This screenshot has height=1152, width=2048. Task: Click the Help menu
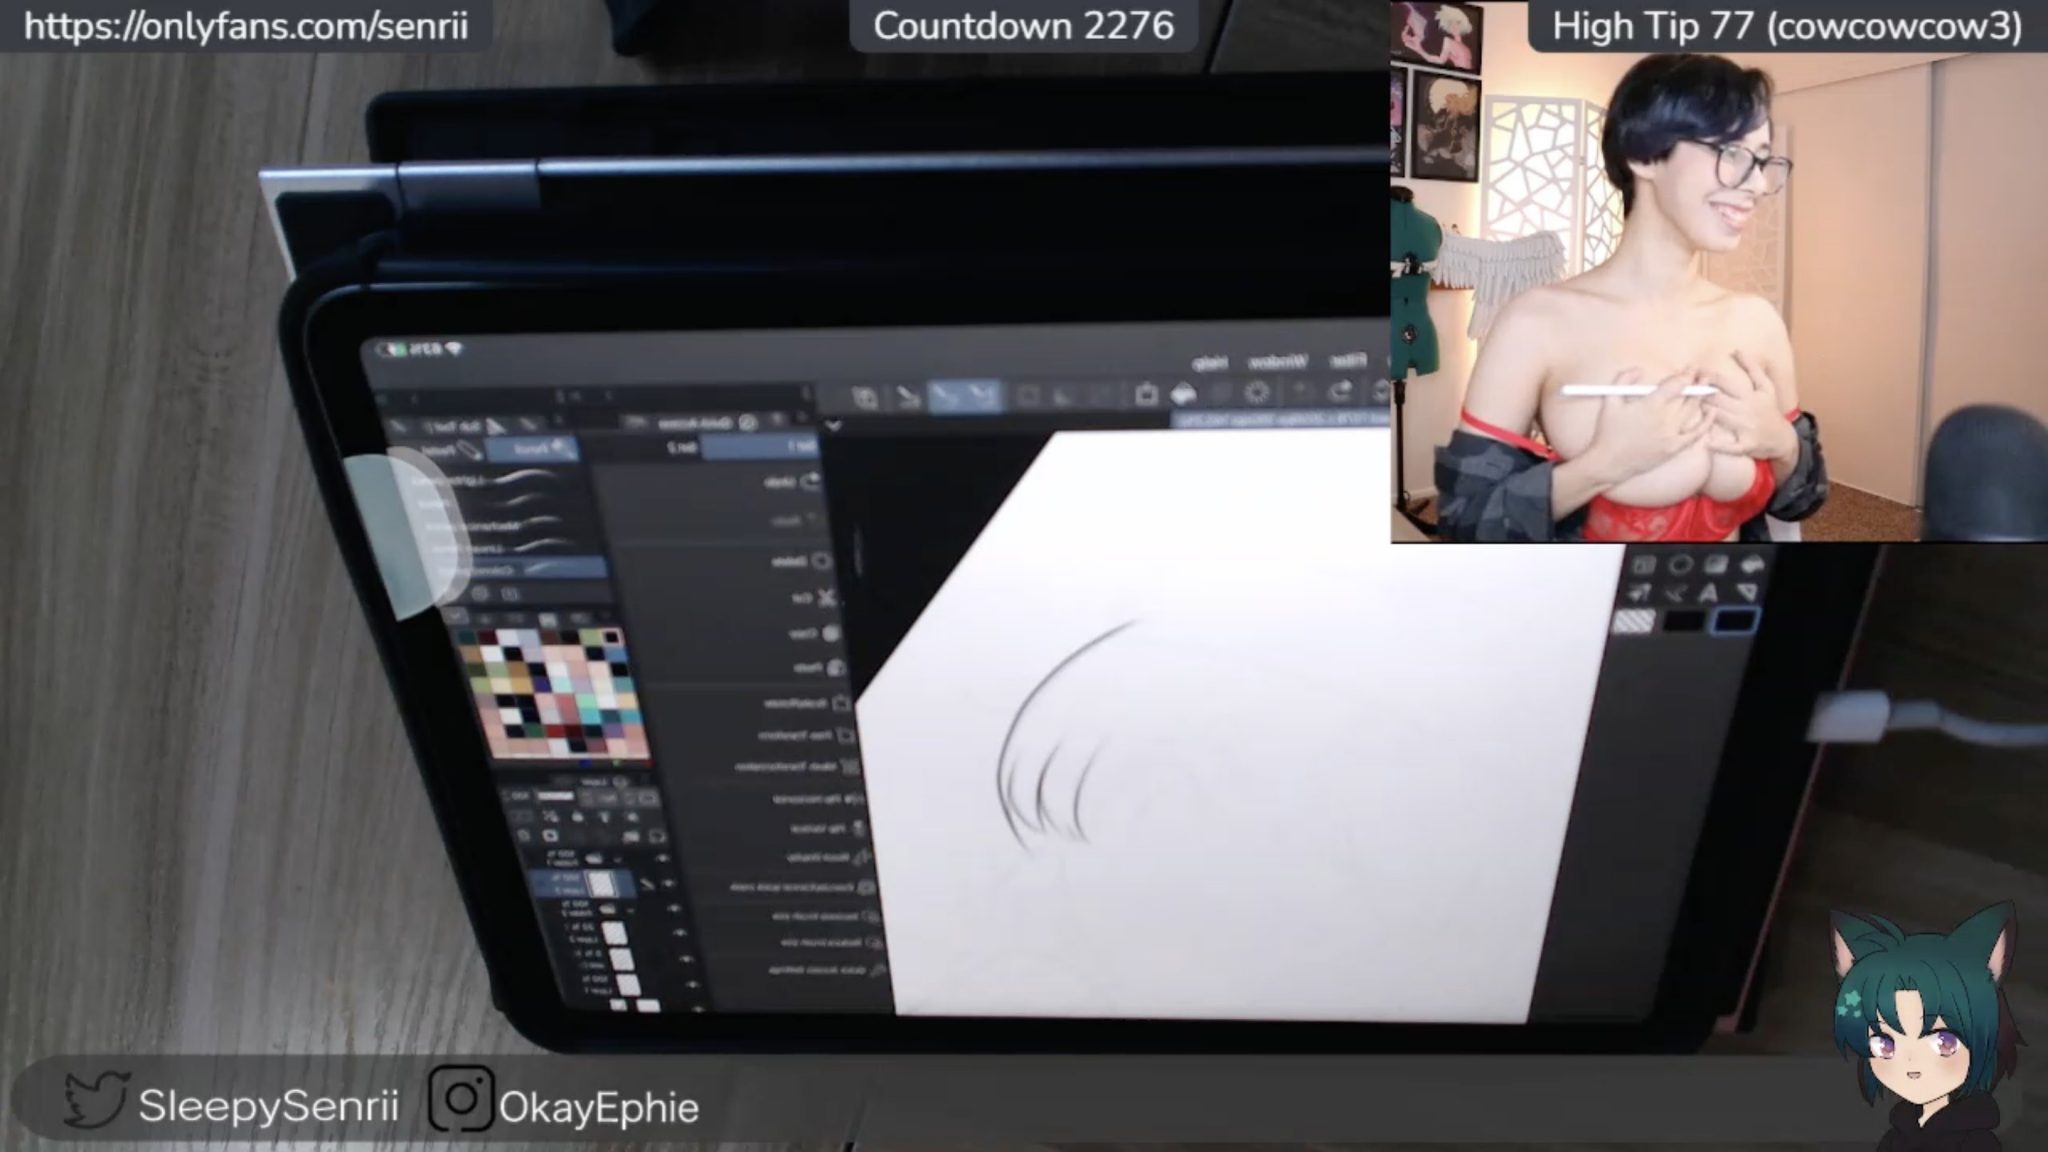coord(1210,363)
